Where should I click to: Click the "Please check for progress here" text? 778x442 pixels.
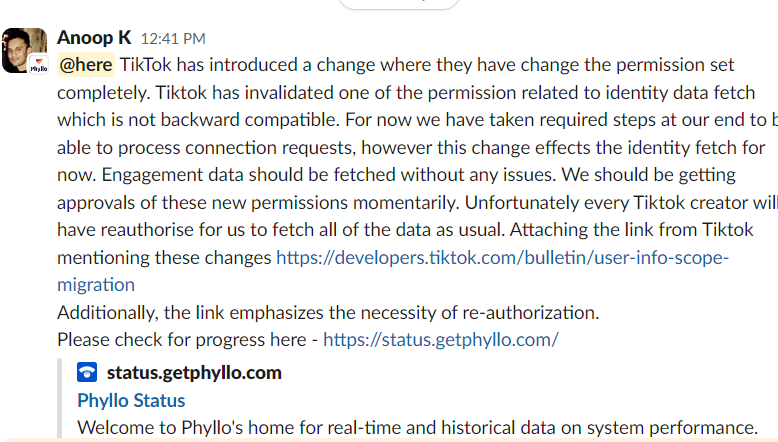pos(185,339)
